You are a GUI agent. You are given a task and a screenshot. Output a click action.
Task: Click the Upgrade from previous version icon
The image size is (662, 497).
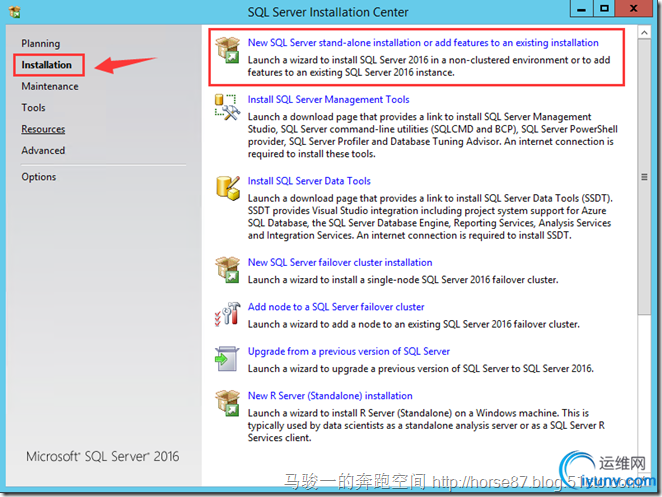(227, 359)
